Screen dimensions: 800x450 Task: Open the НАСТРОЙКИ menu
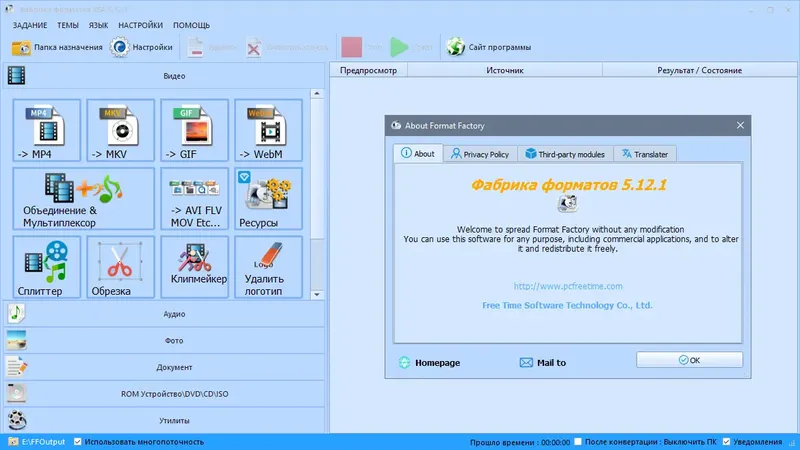(140, 25)
